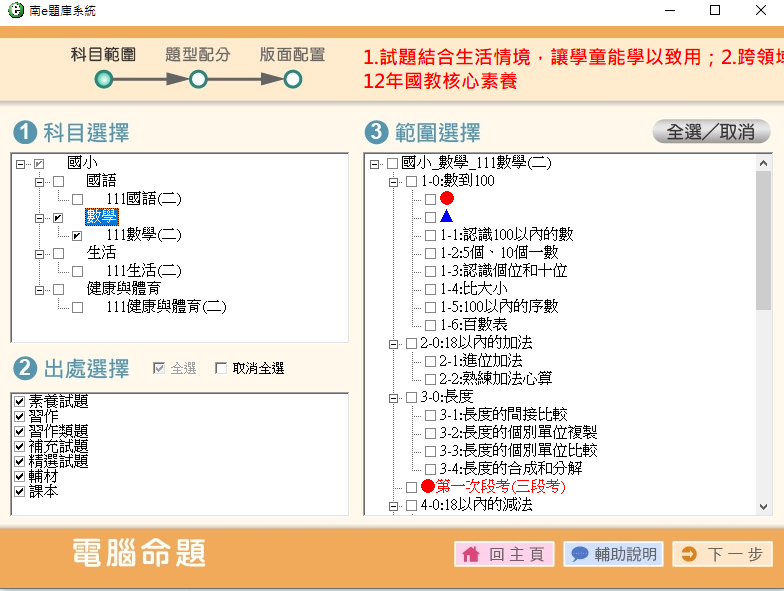Viewport: 784px width, 591px height.
Task: Collapse the 3-0:長度 tree node
Action: (x=393, y=397)
